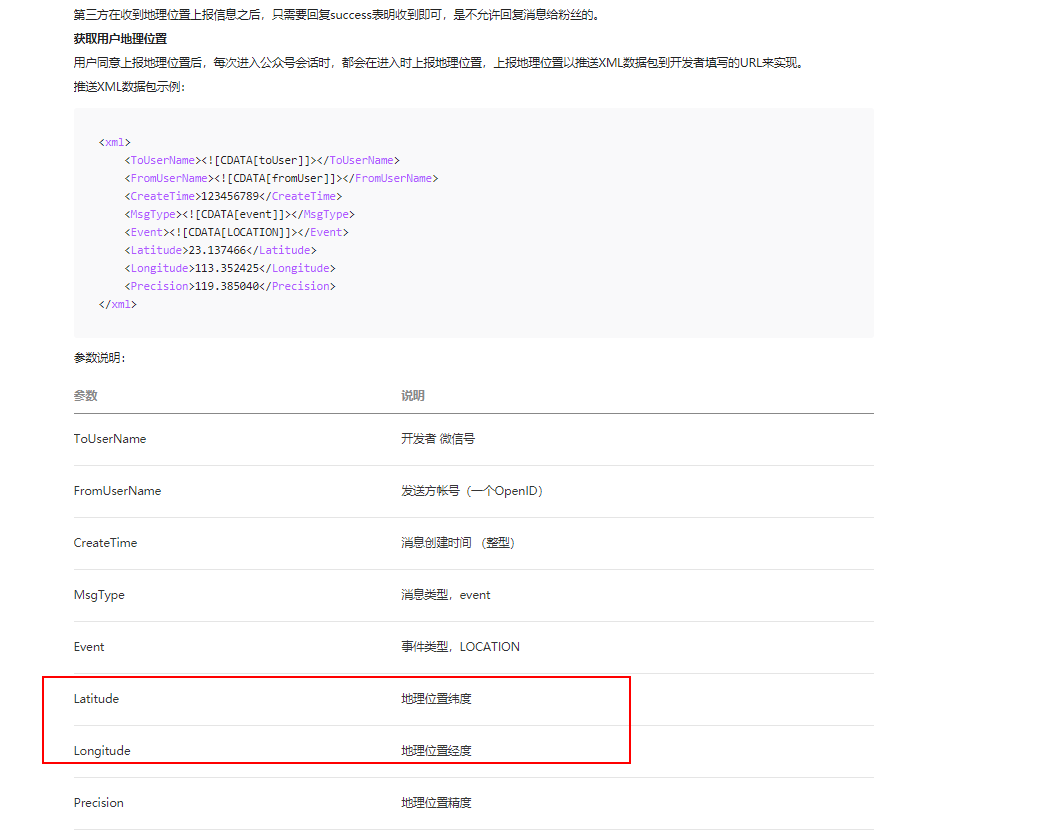Click the MsgType CDATA[event] code line
The width and height of the screenshot is (1039, 834).
pyautogui.click(x=239, y=214)
